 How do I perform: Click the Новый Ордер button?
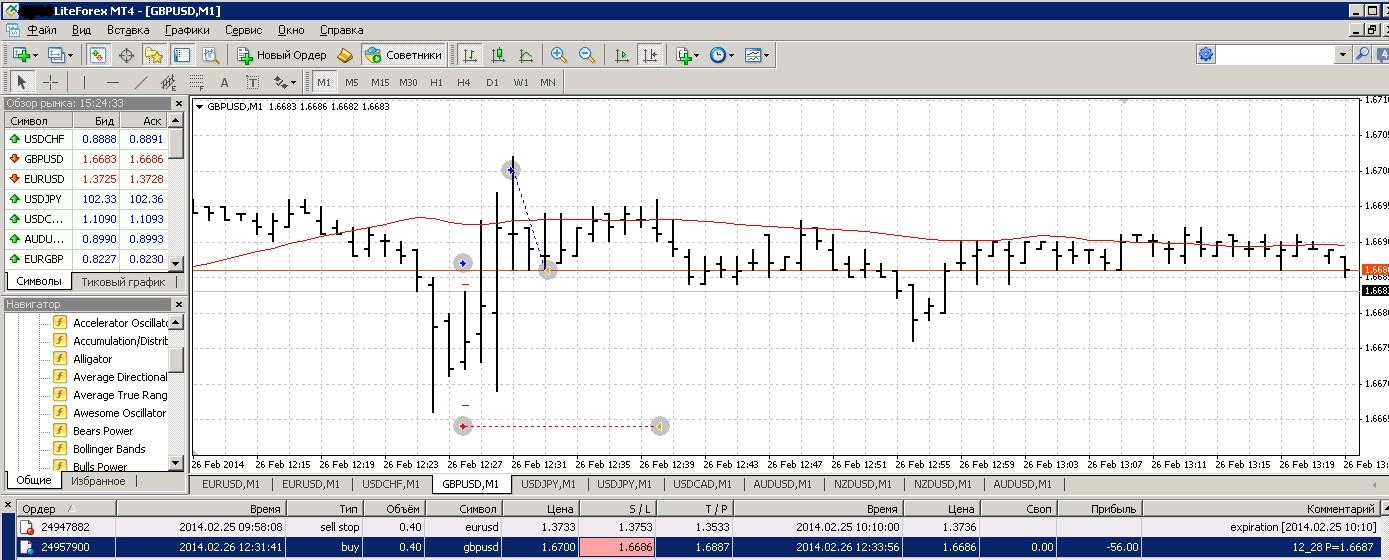click(281, 56)
